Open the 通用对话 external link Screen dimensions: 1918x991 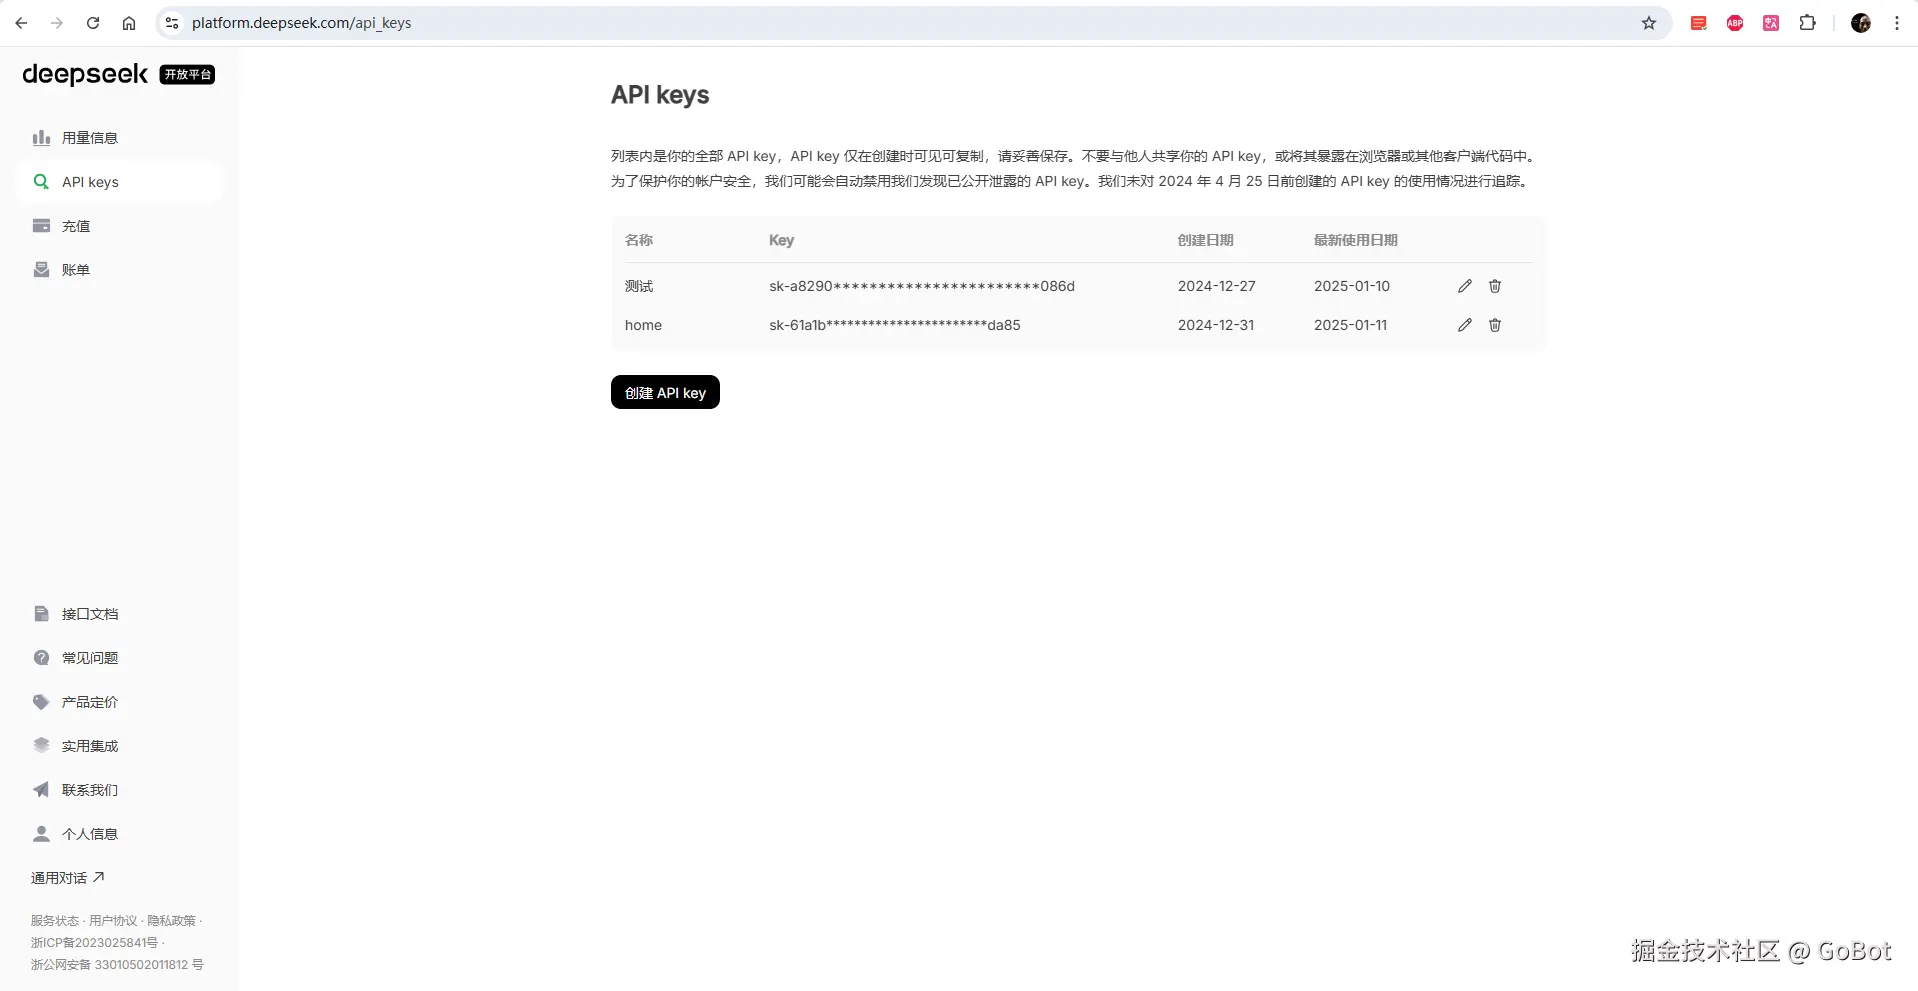(67, 878)
